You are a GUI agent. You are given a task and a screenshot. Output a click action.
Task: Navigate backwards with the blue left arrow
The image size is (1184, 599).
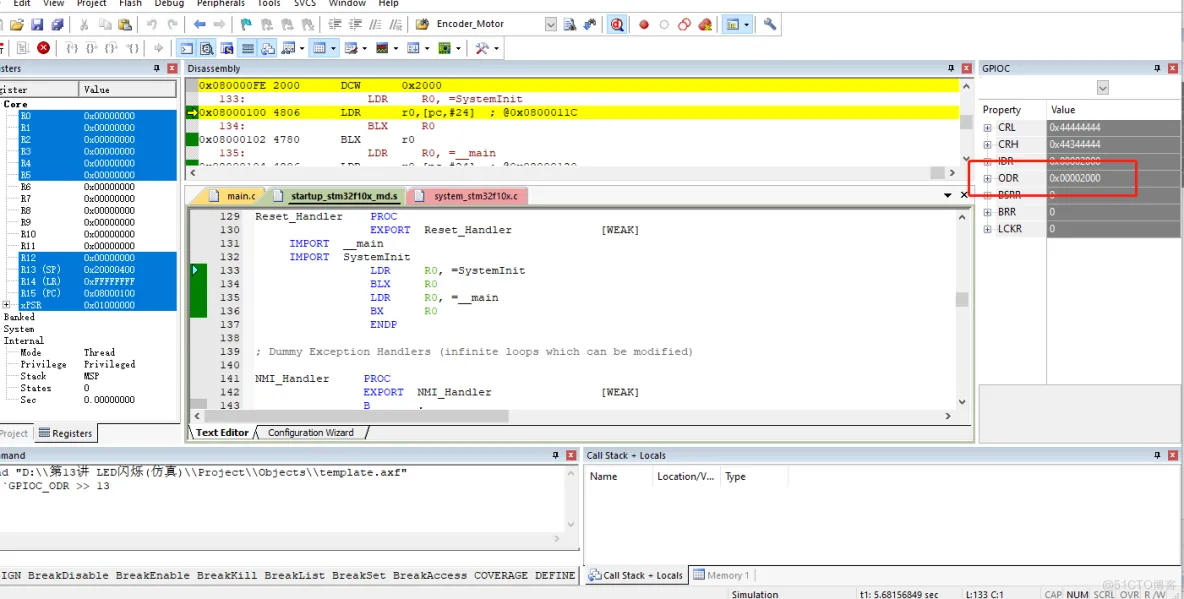tap(199, 24)
